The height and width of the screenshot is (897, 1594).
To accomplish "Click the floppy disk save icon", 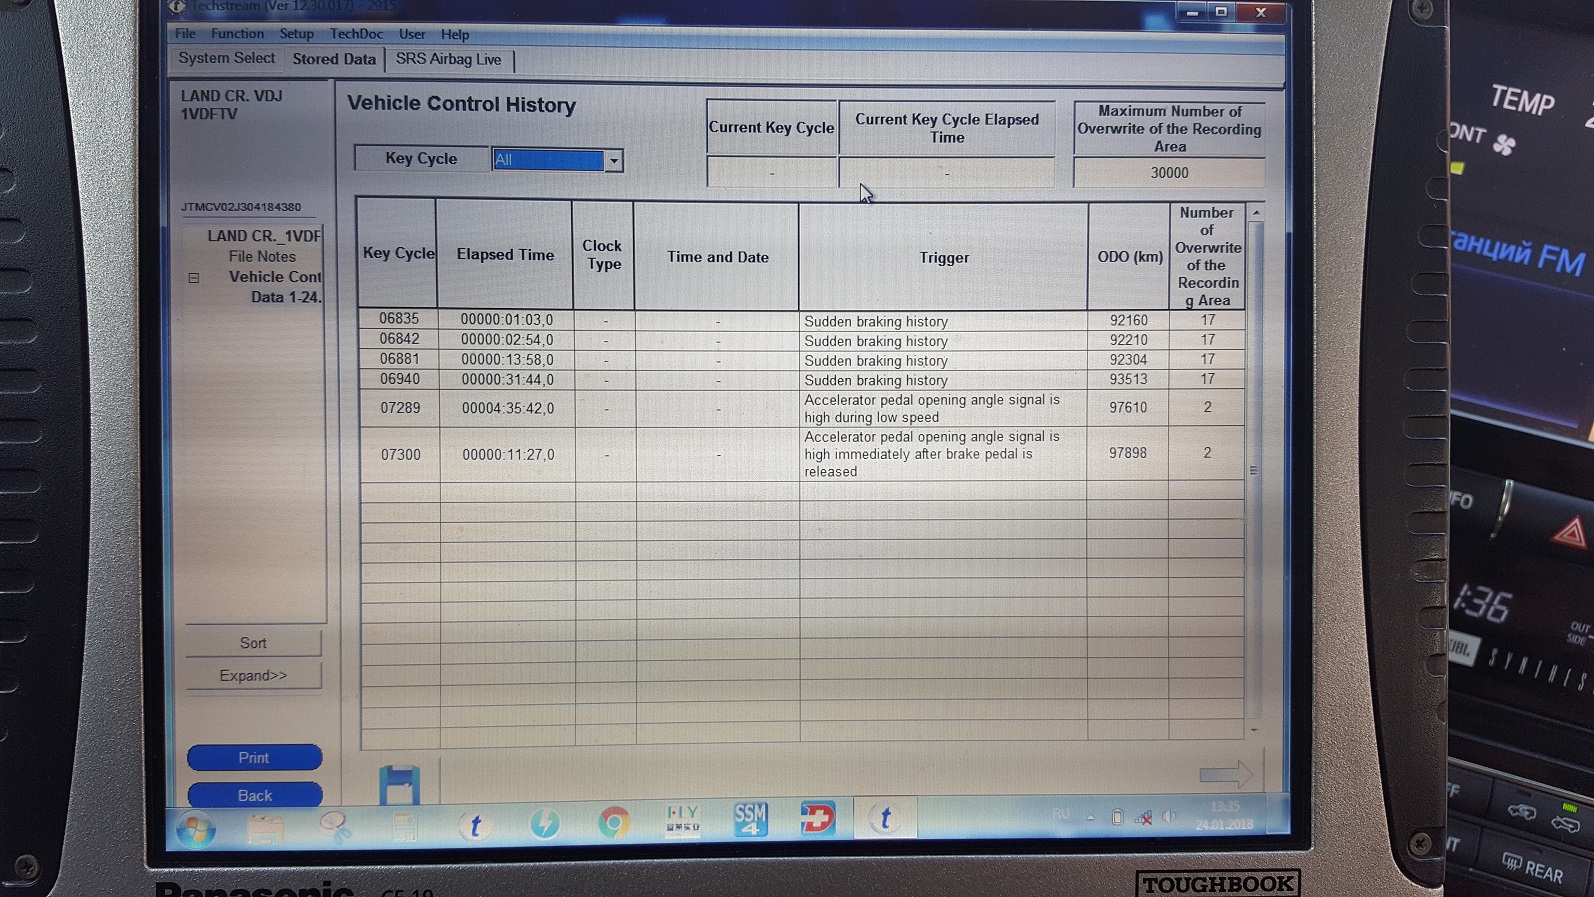I will [399, 785].
